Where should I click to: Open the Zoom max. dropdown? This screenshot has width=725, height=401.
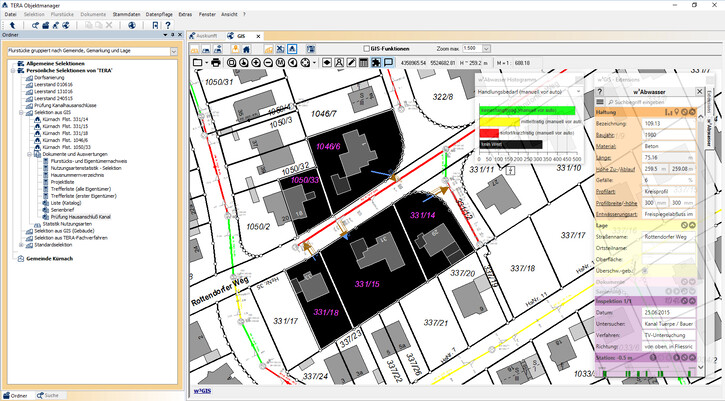tap(485, 48)
